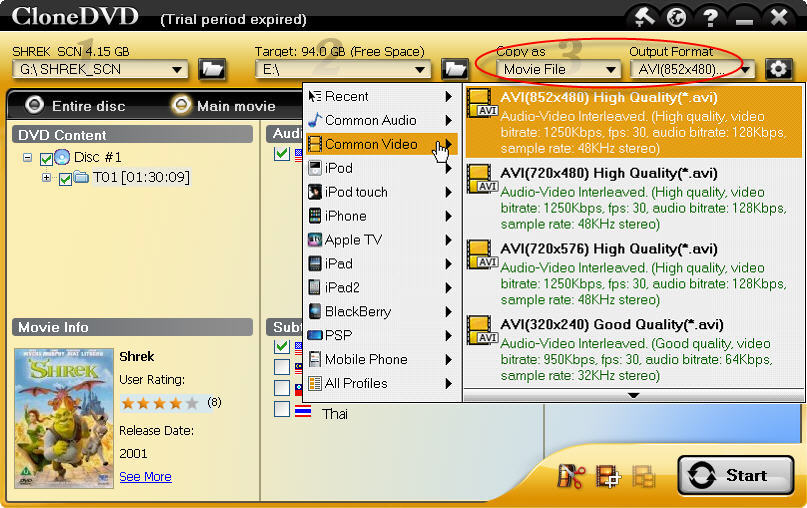Screen dimensions: 807x508
Task: Click the BlackBerry phone icon
Action: [315, 311]
